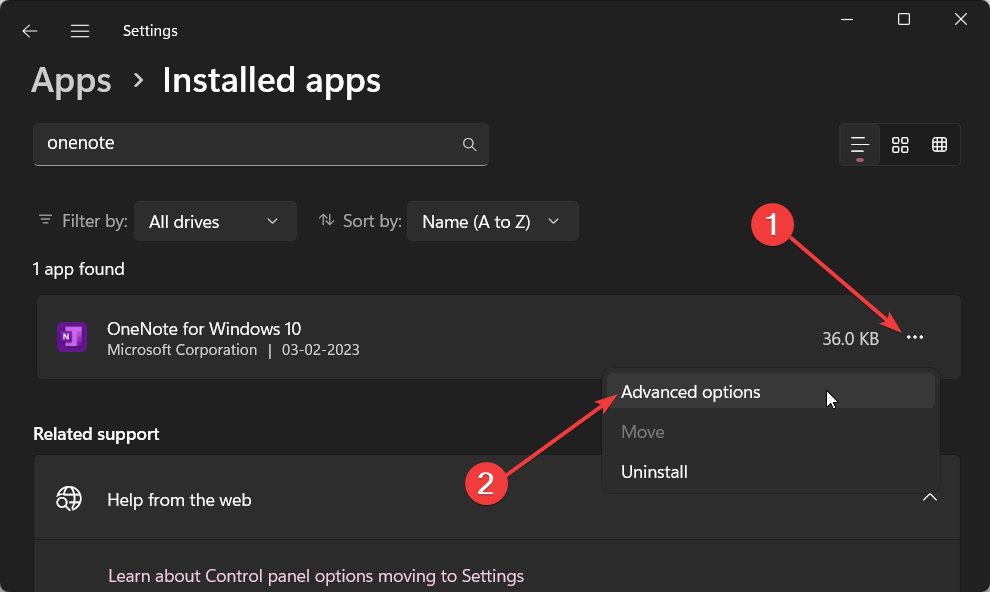990x592 pixels.
Task: Navigate to Apps in the breadcrumb
Action: click(x=71, y=81)
